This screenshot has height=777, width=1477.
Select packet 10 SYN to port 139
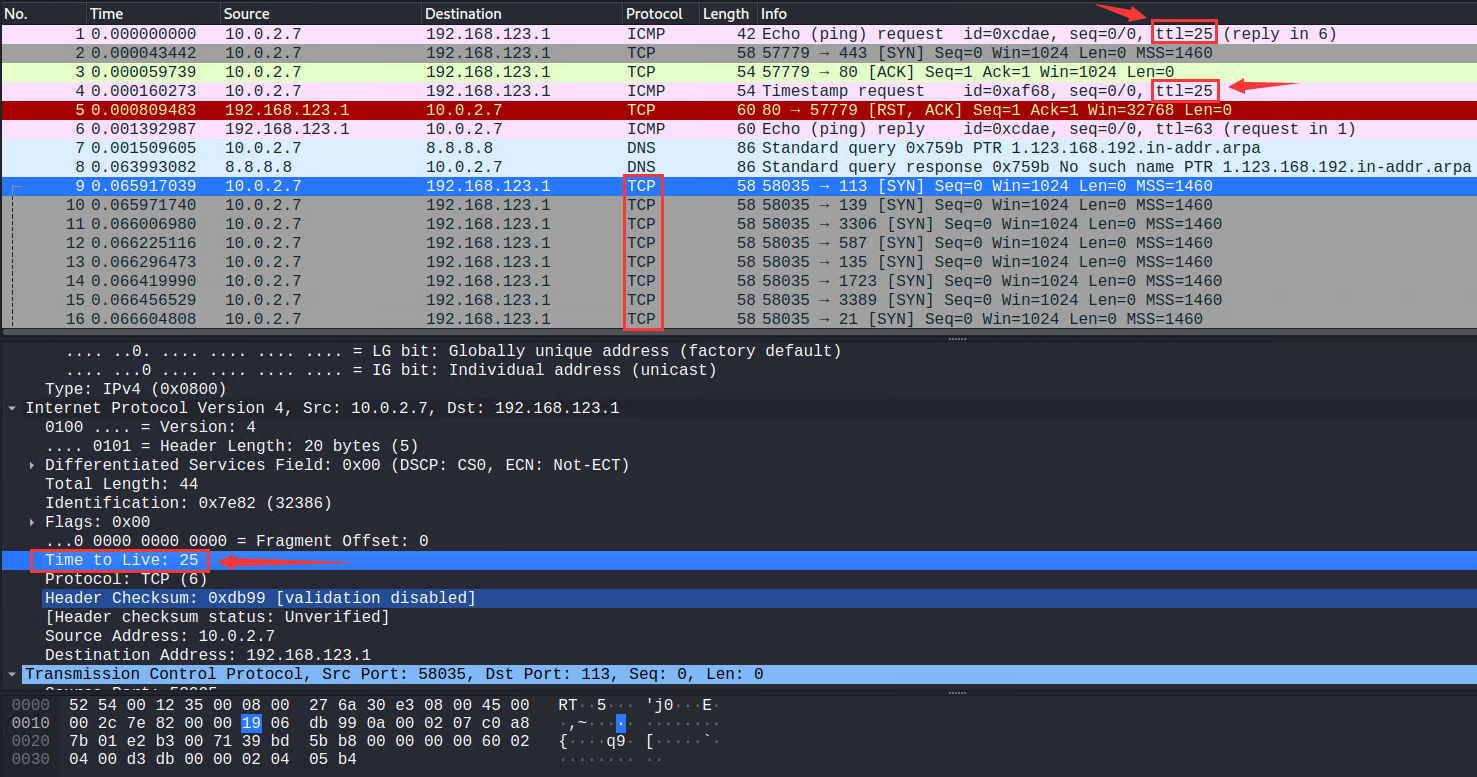(x=738, y=205)
